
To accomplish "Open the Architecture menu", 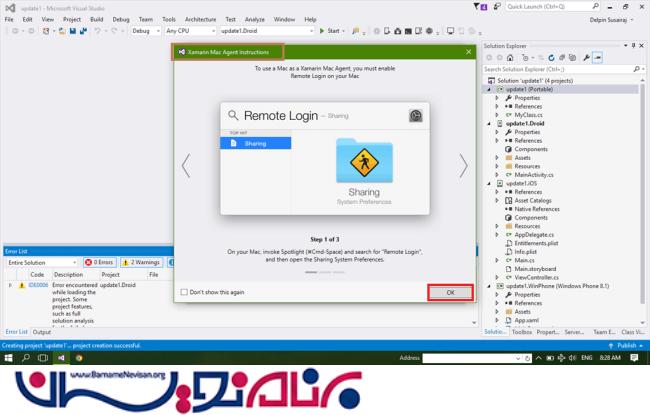I will pos(200,19).
